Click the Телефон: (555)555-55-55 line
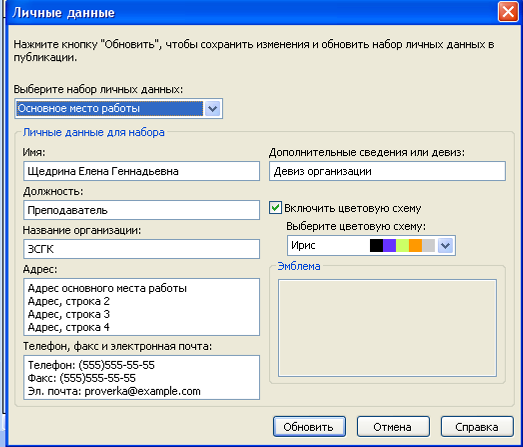This screenshot has width=523, height=447. click(x=91, y=365)
